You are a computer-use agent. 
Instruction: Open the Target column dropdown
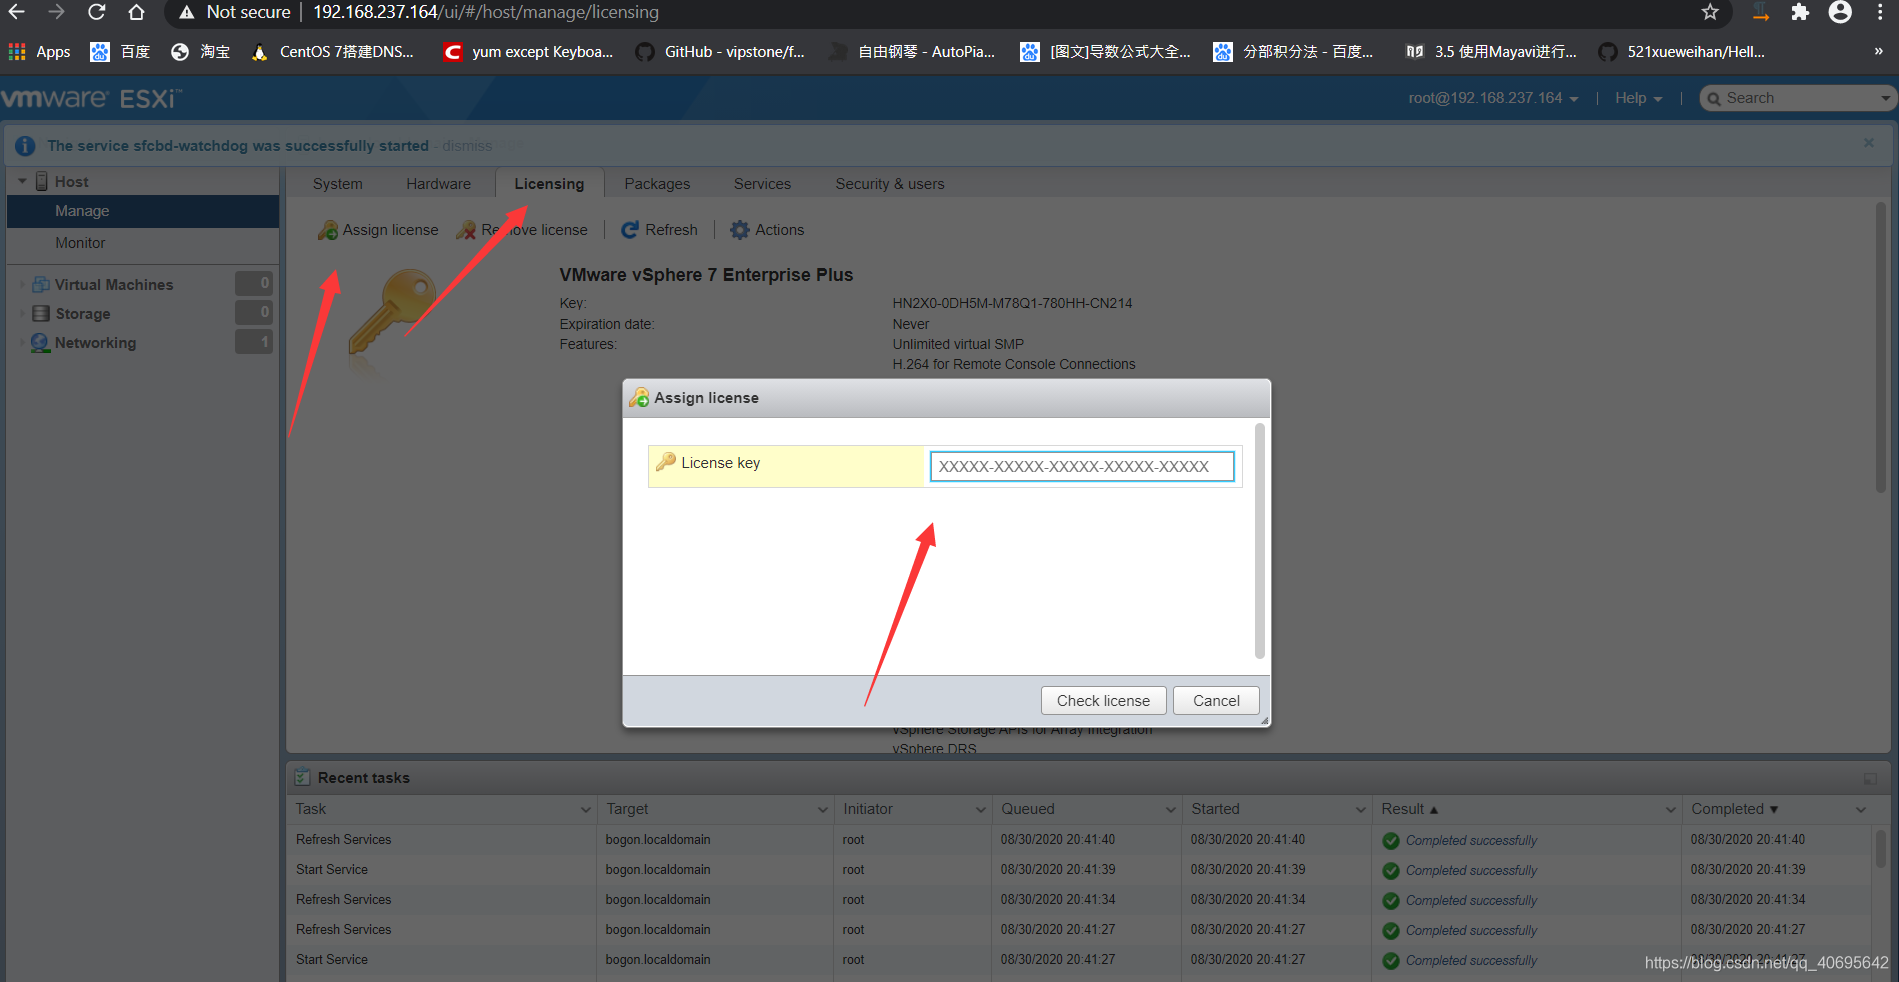[x=823, y=809]
